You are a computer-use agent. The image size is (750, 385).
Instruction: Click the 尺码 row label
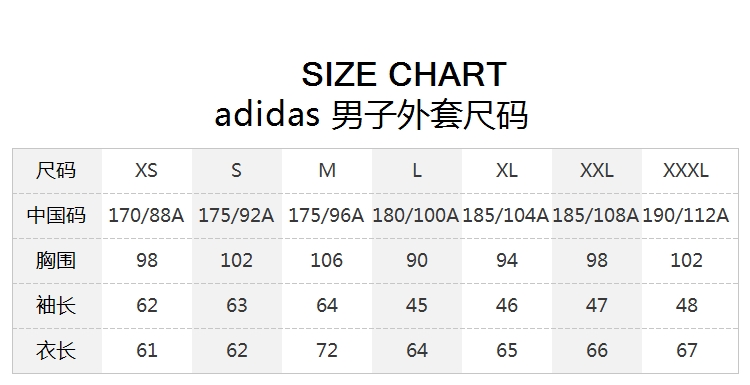pyautogui.click(x=56, y=170)
